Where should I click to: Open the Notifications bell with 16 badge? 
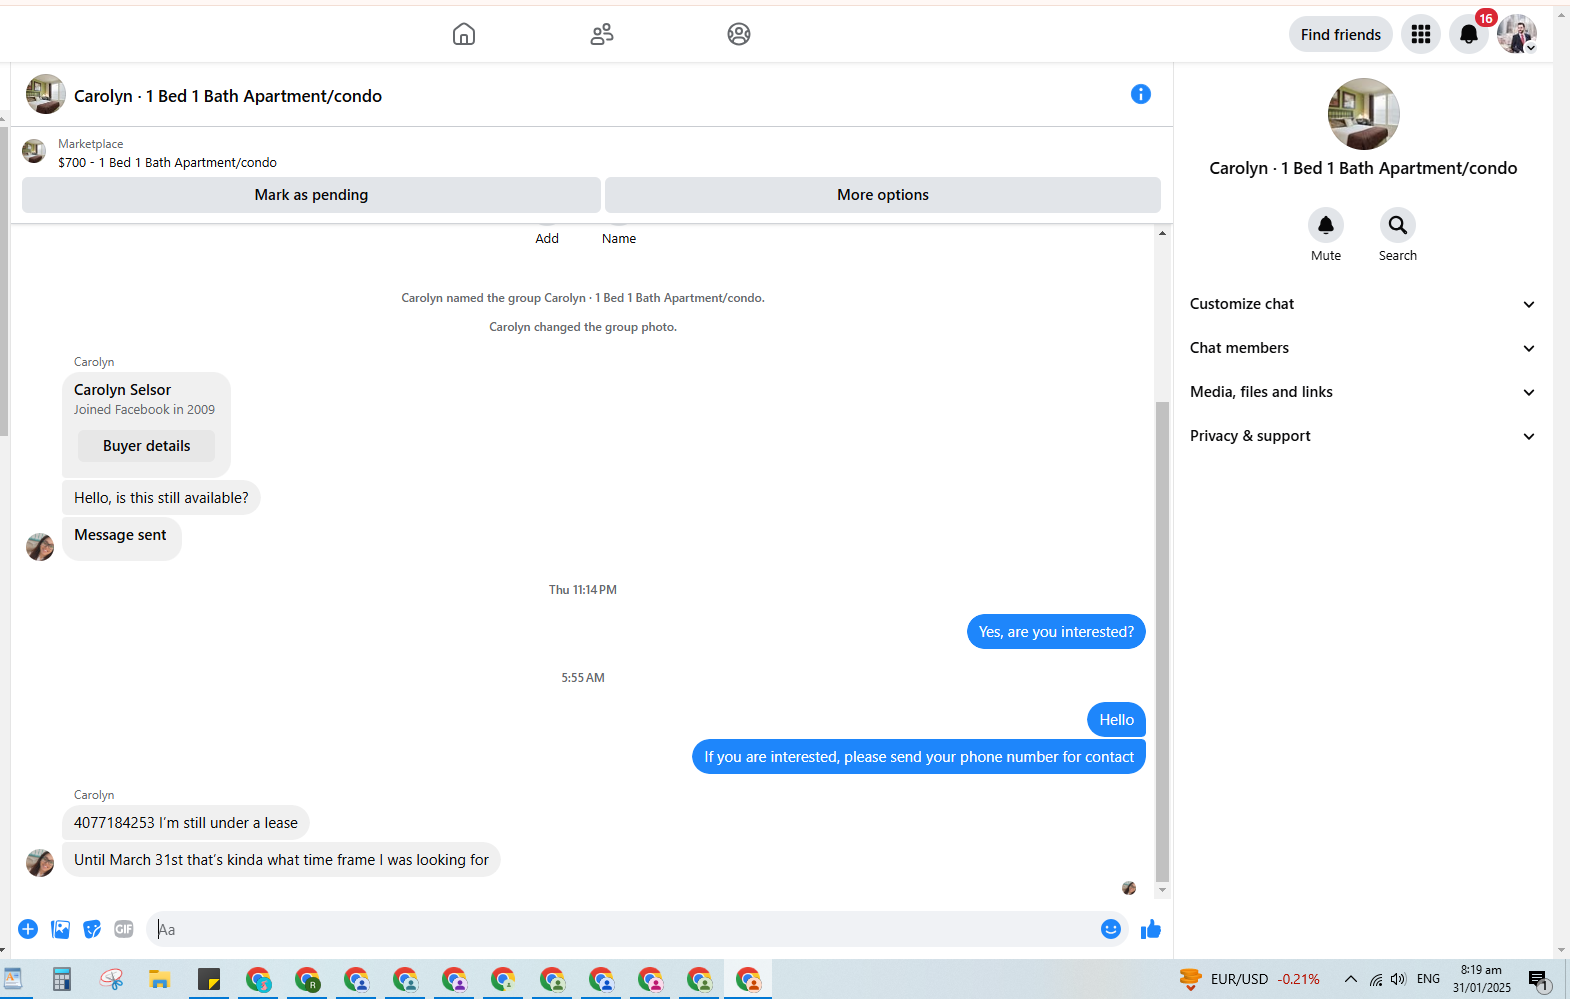pyautogui.click(x=1469, y=35)
